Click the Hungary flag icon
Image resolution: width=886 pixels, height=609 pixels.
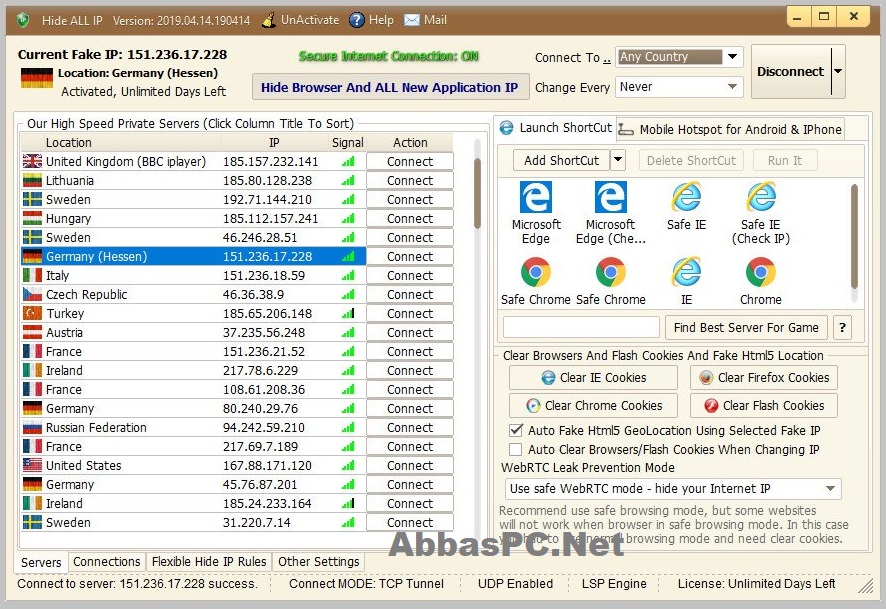(32, 219)
